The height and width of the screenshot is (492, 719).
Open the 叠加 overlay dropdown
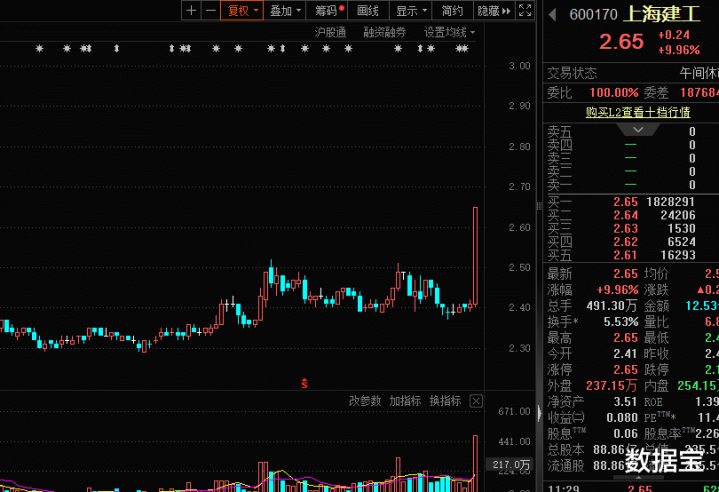284,11
